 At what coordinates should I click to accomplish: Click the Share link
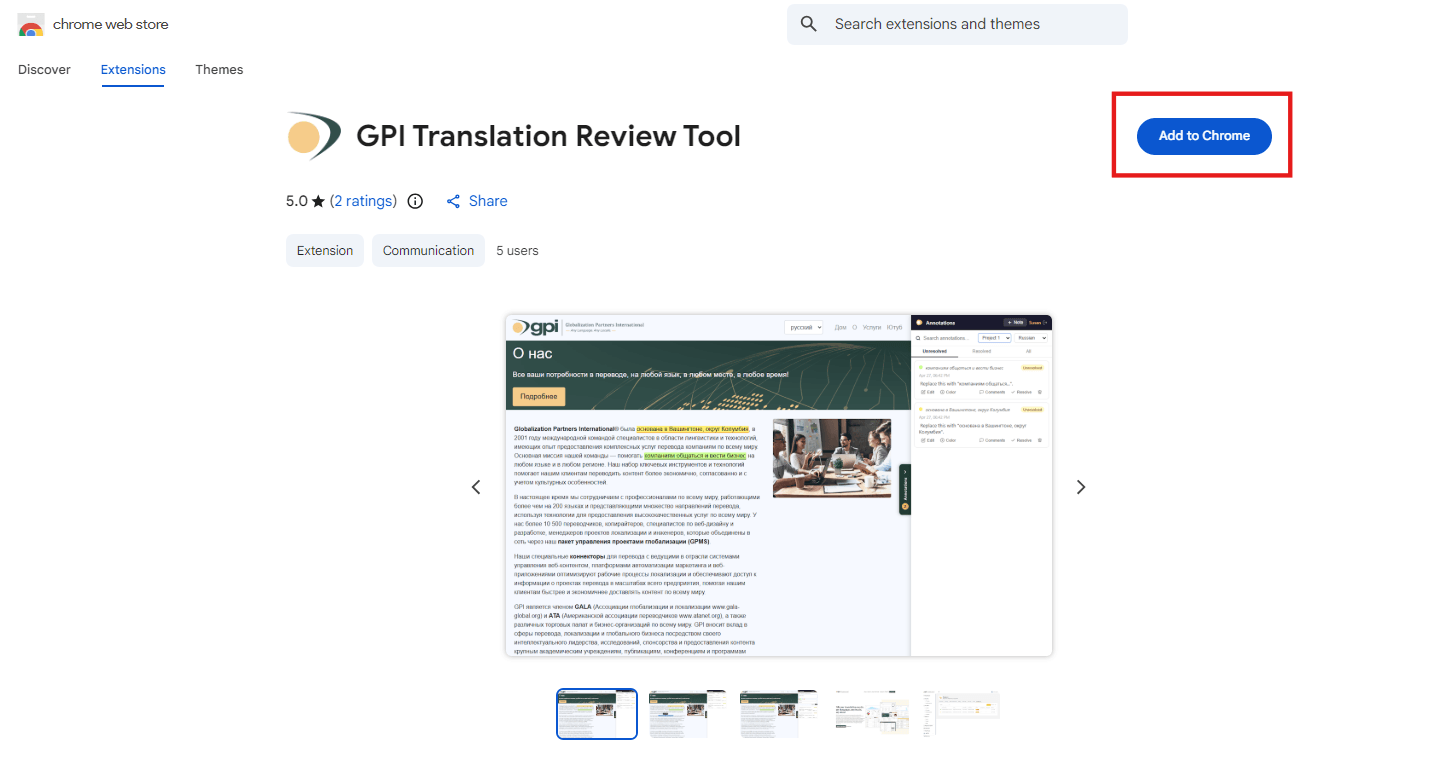tap(477, 201)
